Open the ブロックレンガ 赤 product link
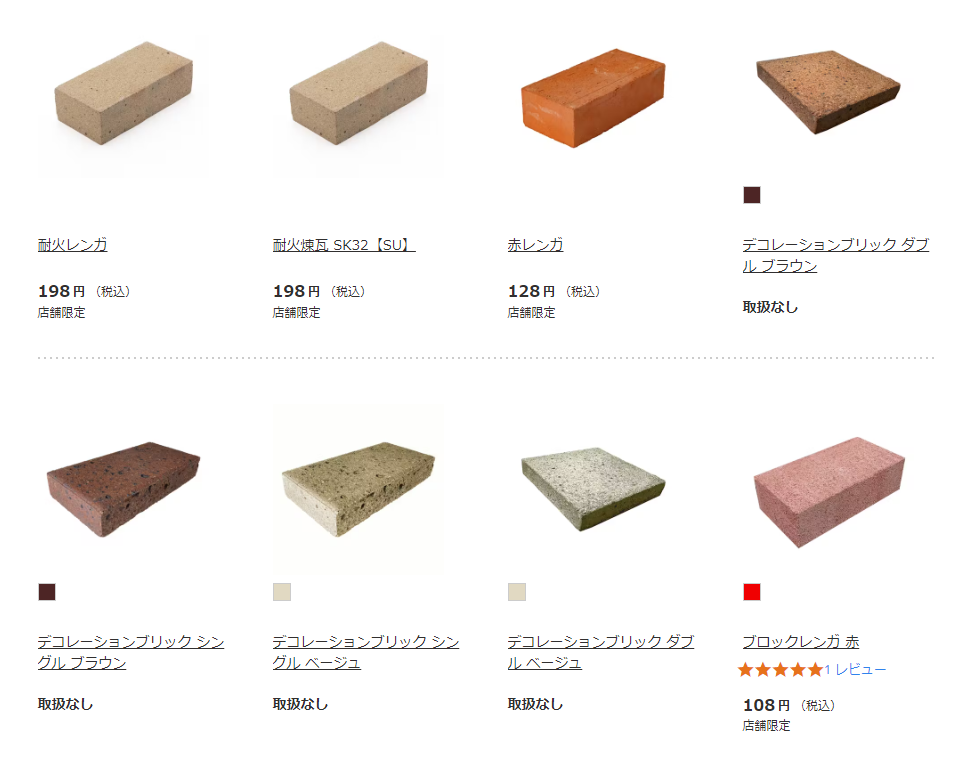The width and height of the screenshot is (965, 757). click(x=801, y=642)
